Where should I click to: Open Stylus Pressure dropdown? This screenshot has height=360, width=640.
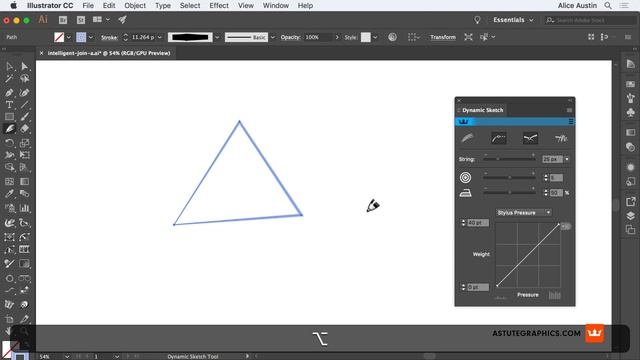(x=524, y=213)
